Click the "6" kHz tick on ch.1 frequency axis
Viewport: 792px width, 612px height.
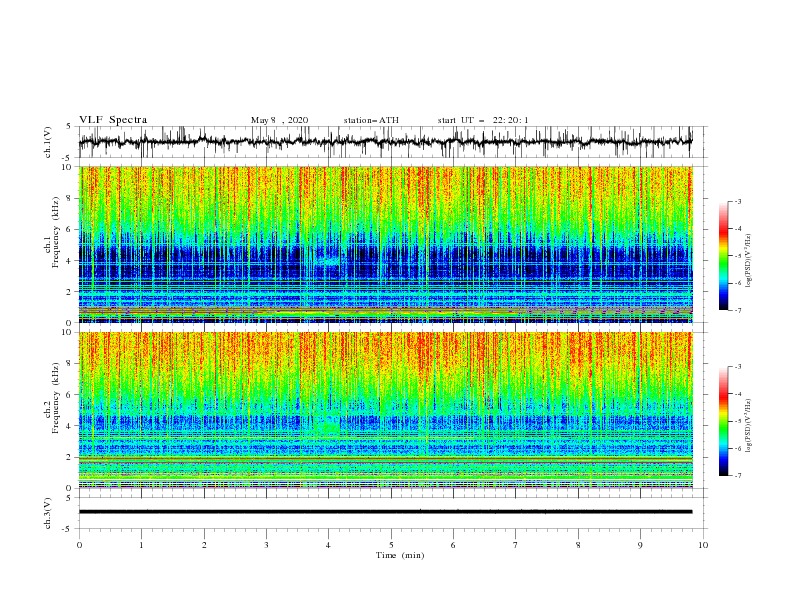69,229
